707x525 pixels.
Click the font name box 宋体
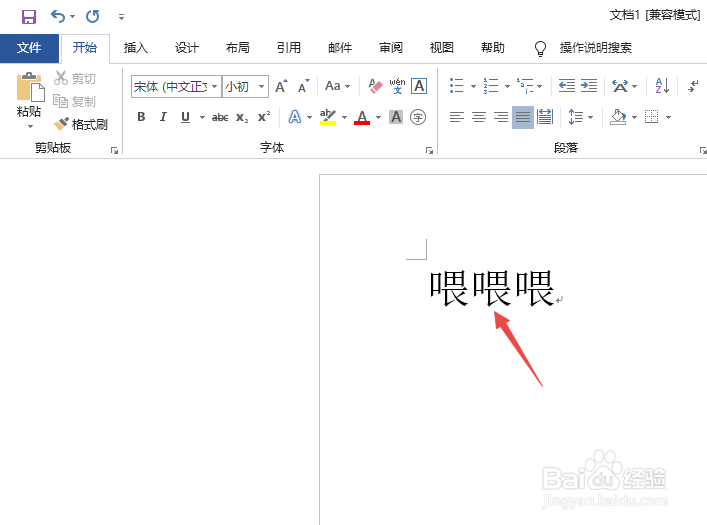pos(170,86)
